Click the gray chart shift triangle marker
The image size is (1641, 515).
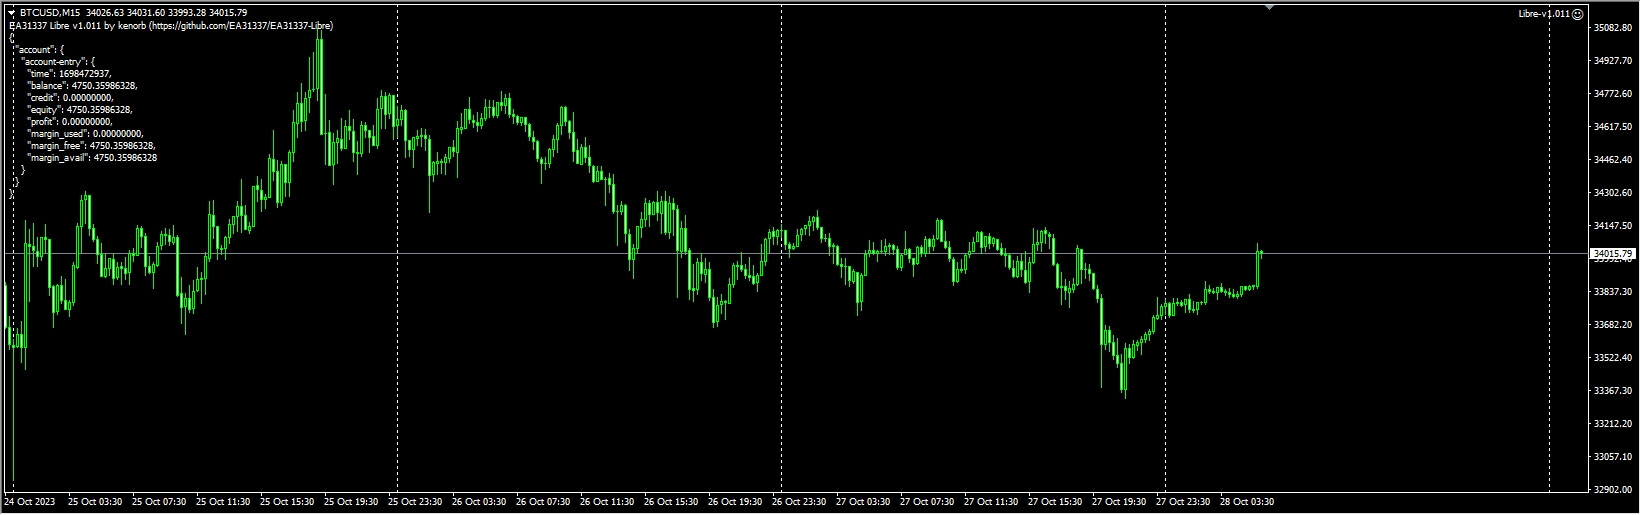[1269, 8]
